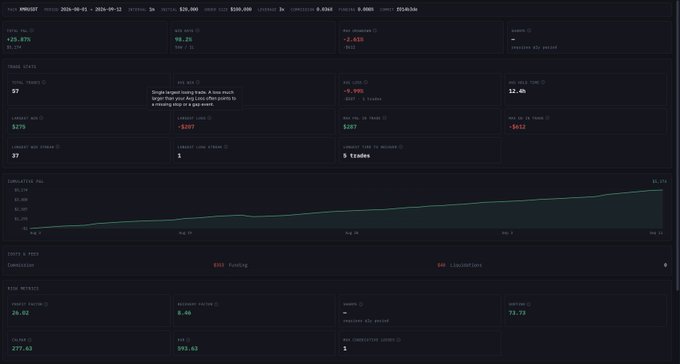Viewport: 680px width, 364px height.
Task: Click the $275 largest win value
Action: (19, 127)
